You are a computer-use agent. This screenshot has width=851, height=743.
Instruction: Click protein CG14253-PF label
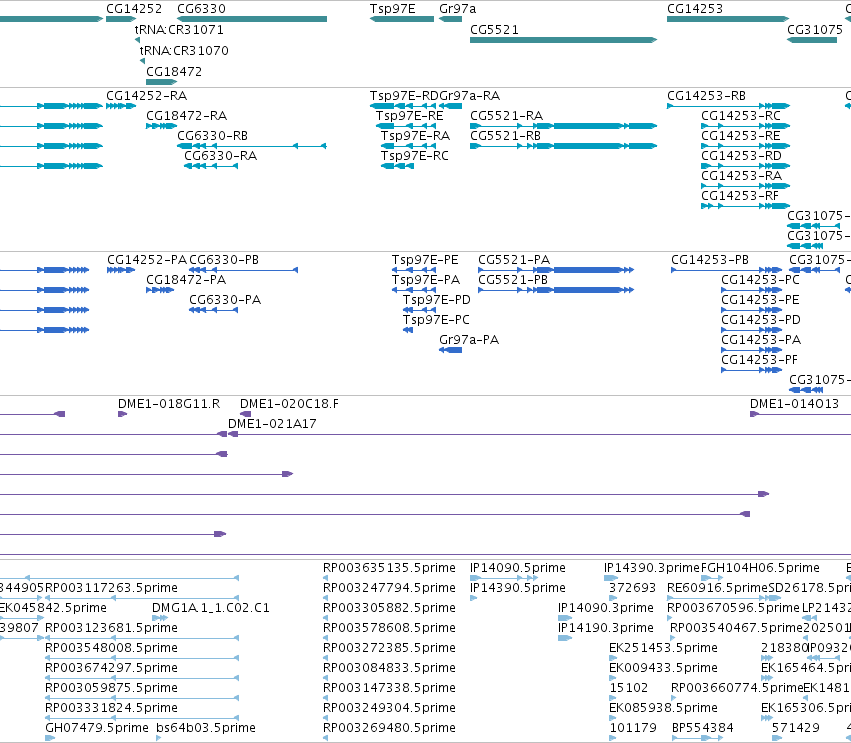tap(759, 360)
